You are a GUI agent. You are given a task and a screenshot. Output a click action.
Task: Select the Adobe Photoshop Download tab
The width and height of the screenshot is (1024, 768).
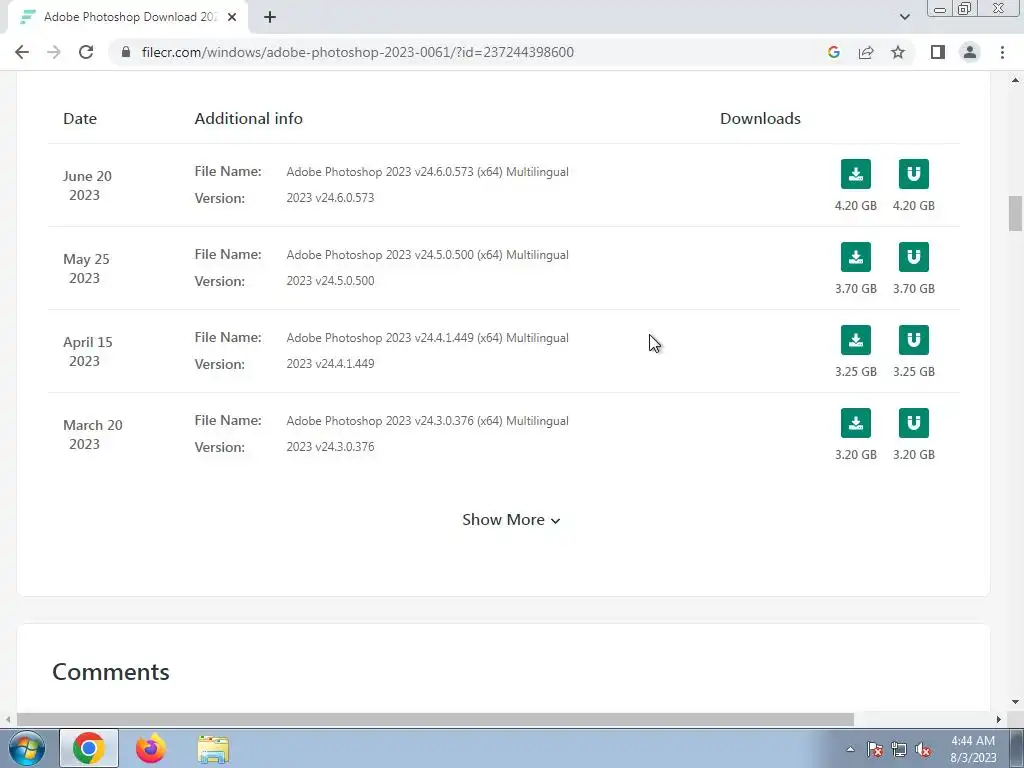click(128, 17)
